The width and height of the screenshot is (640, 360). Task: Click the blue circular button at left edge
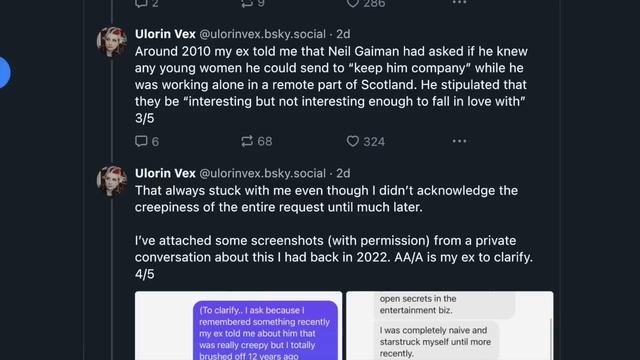4,73
